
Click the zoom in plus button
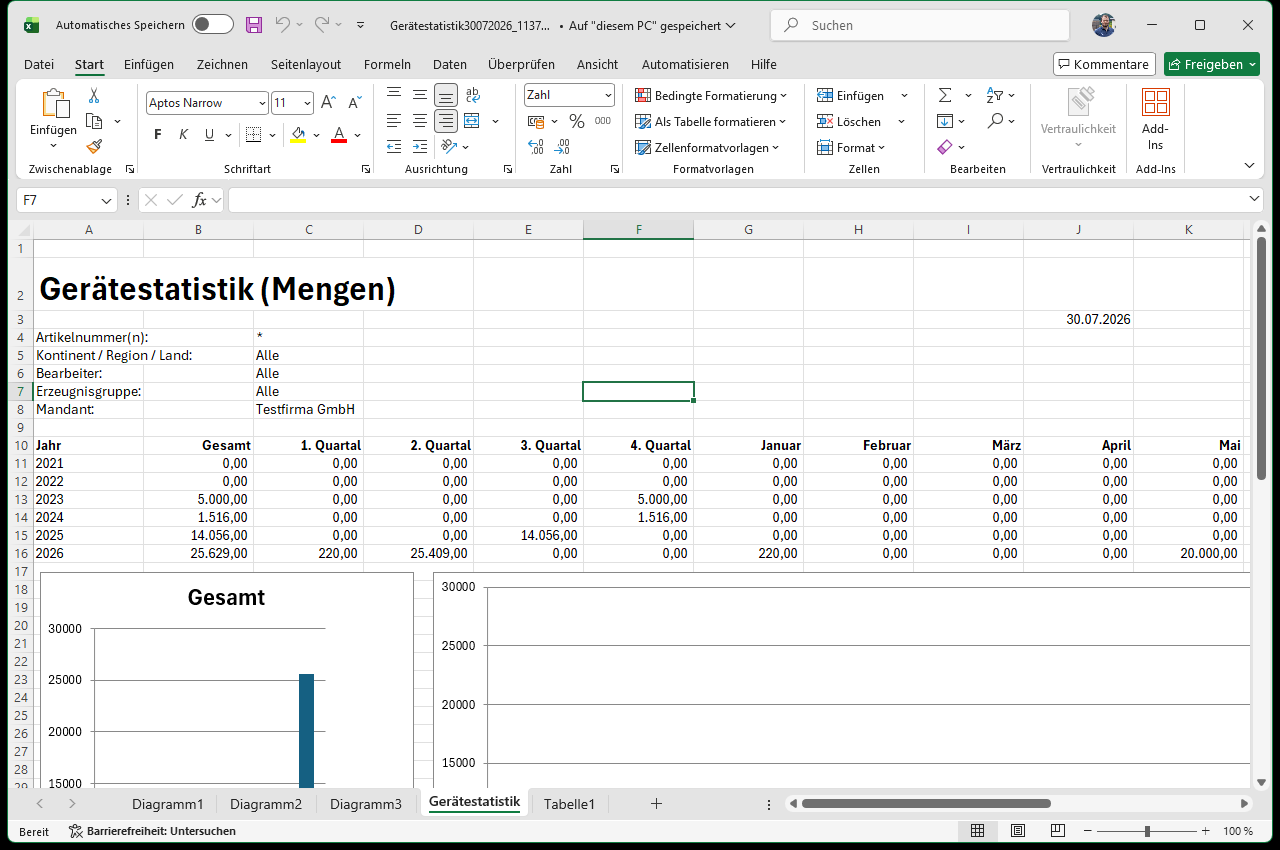[x=1205, y=831]
